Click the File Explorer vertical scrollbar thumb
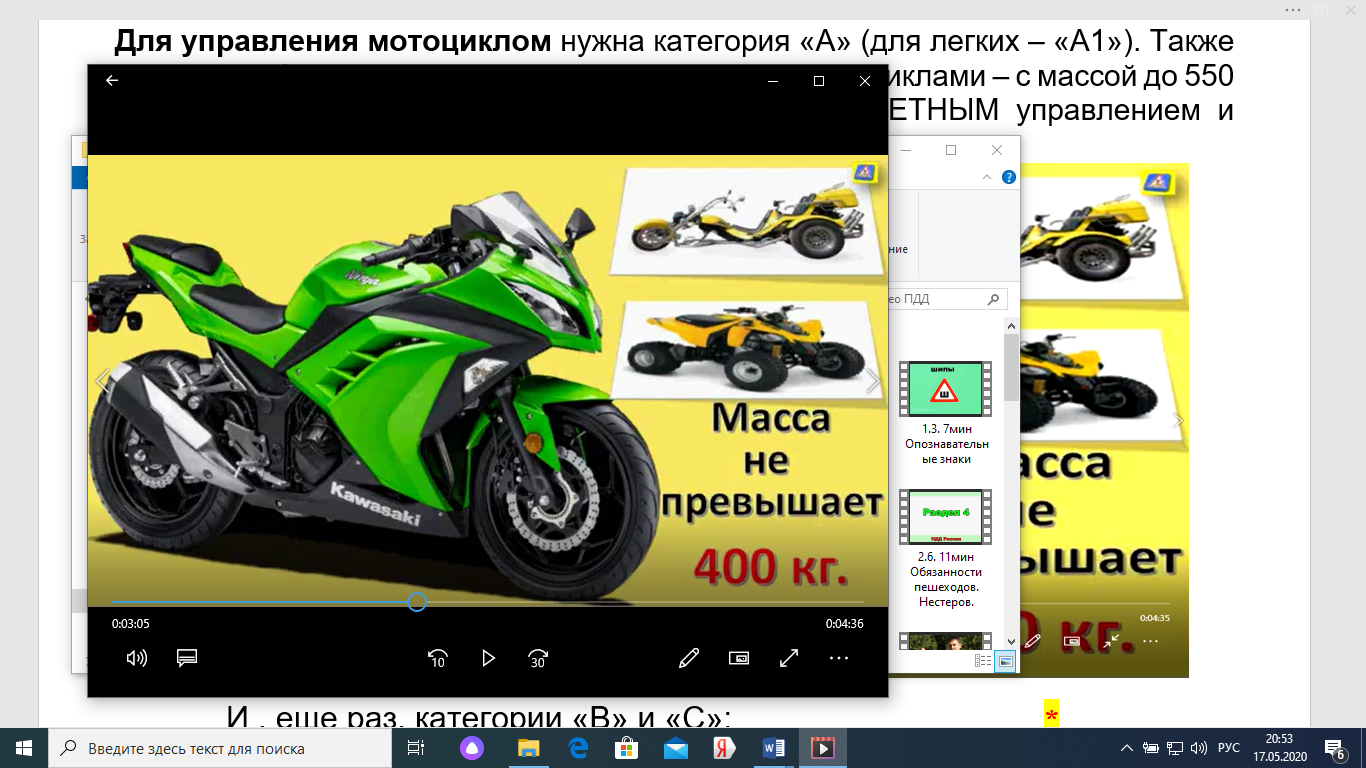Image resolution: width=1366 pixels, height=768 pixels. (1011, 366)
